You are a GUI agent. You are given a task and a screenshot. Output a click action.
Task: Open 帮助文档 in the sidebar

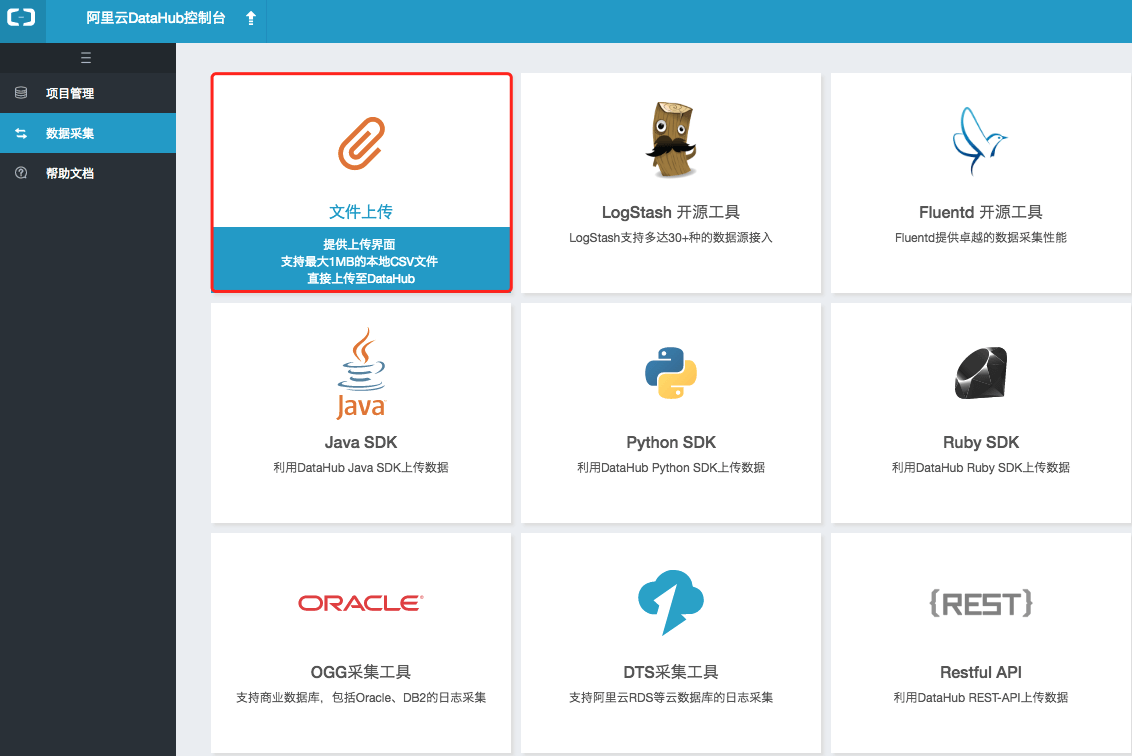click(x=88, y=173)
